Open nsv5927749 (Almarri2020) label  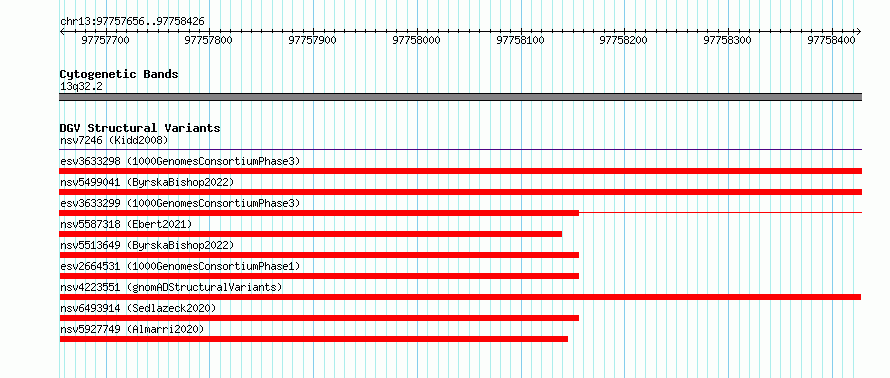click(x=132, y=329)
